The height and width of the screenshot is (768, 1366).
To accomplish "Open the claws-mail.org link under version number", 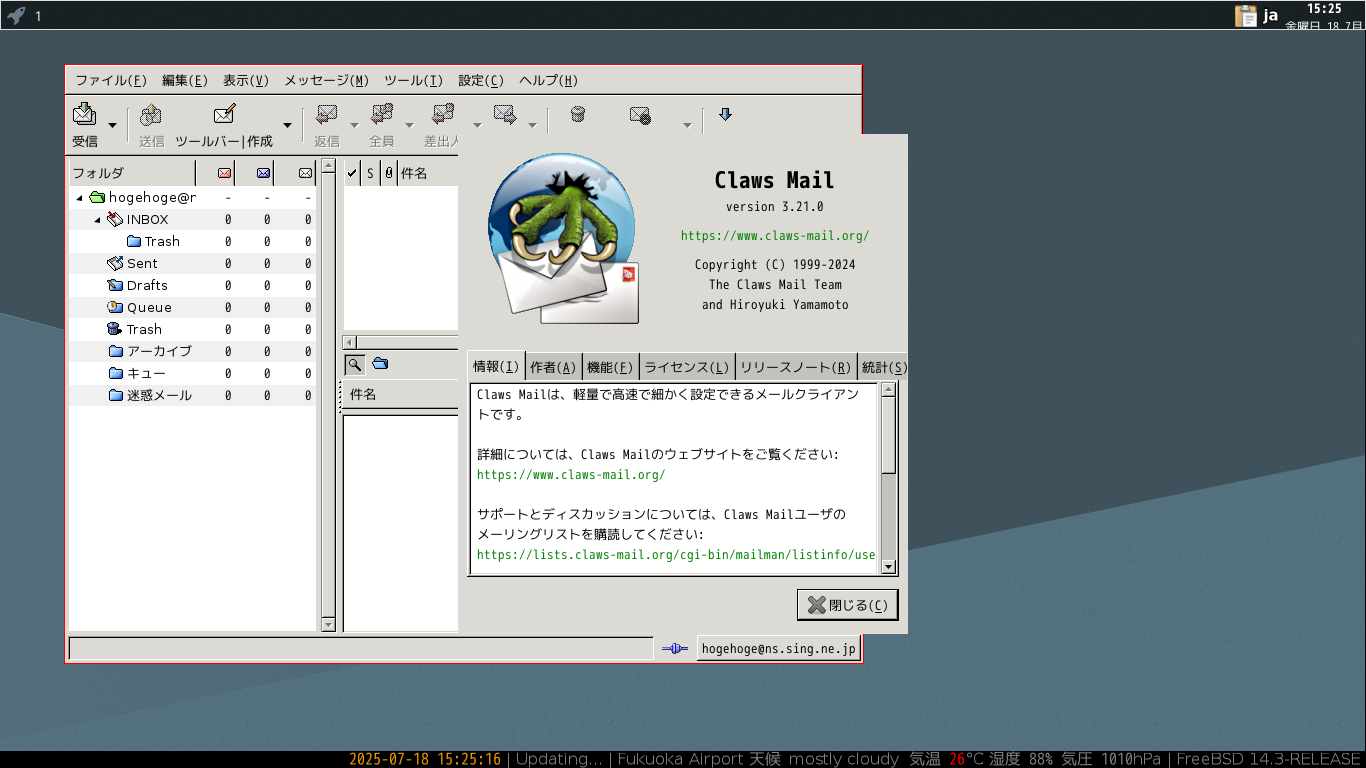I will pos(775,236).
